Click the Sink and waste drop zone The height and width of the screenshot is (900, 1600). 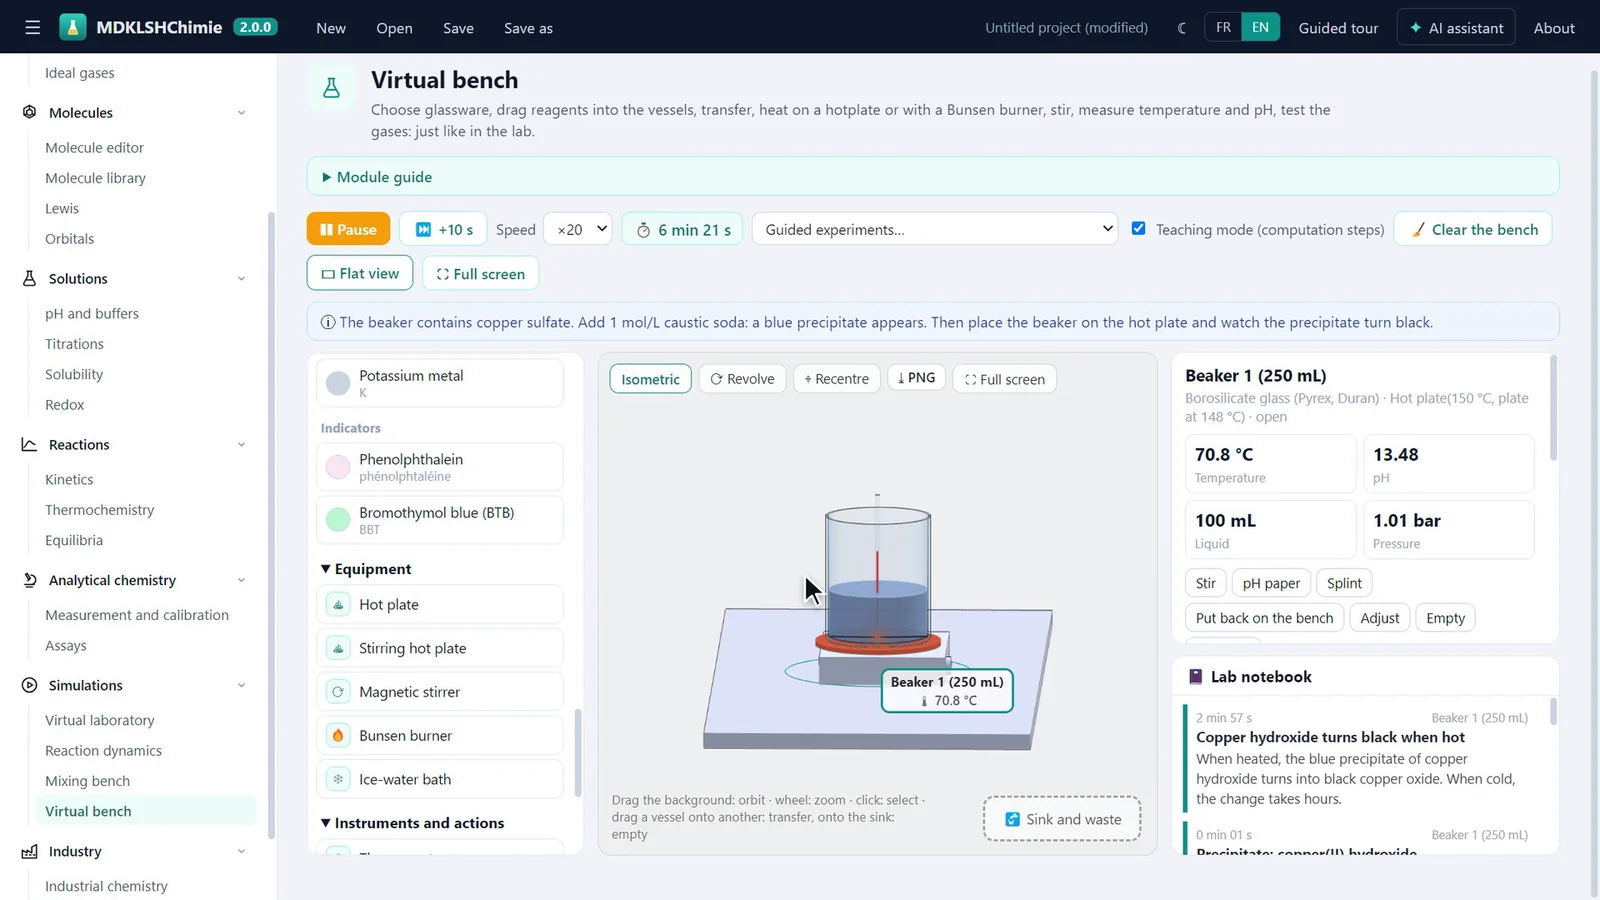(1062, 819)
